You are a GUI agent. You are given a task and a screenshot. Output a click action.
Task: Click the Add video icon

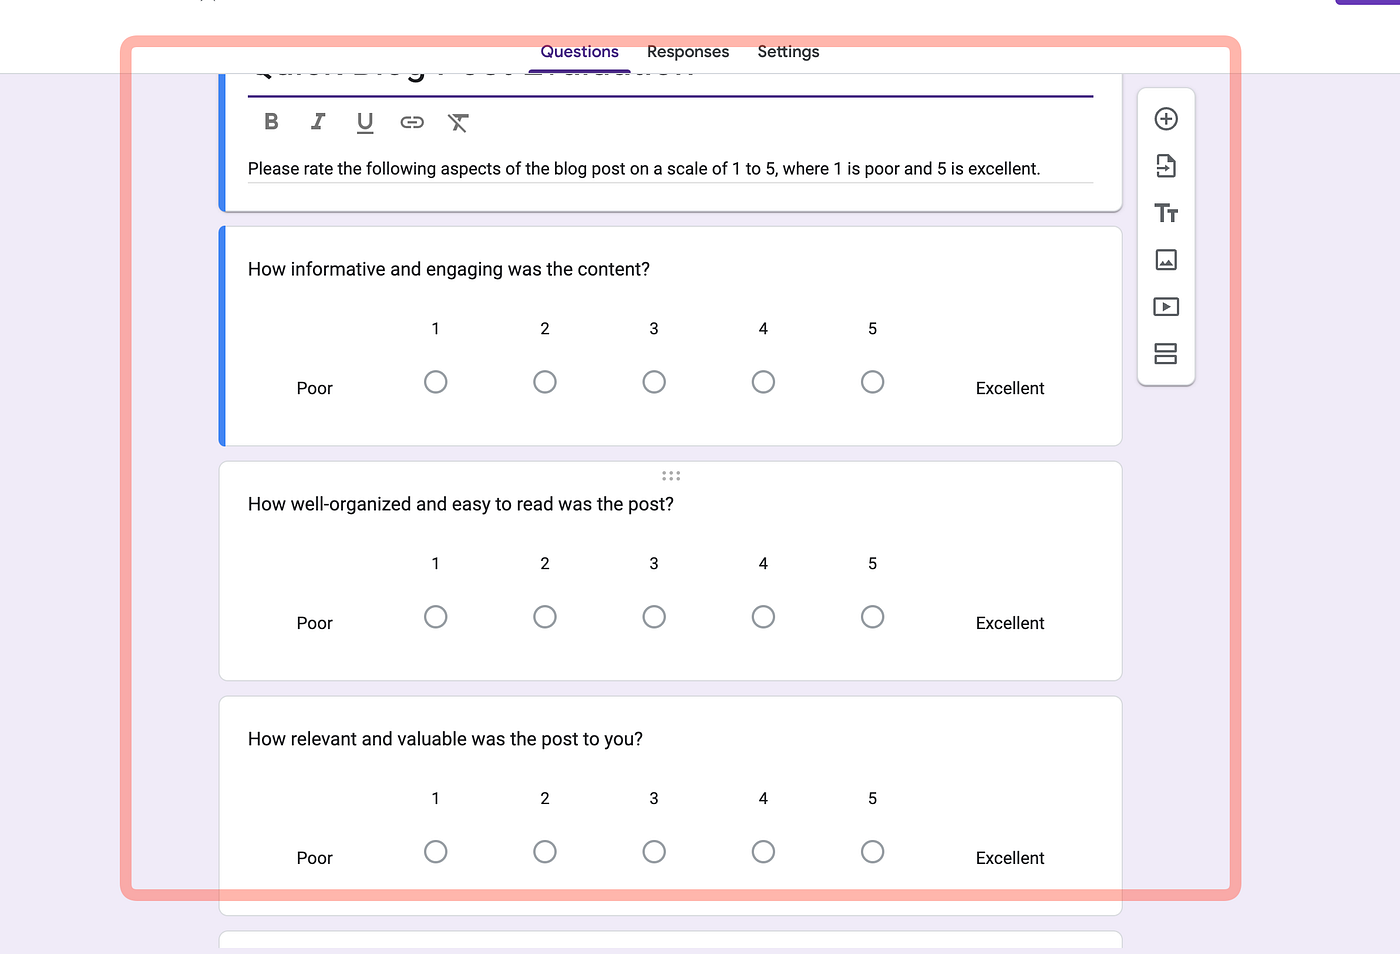pos(1166,307)
